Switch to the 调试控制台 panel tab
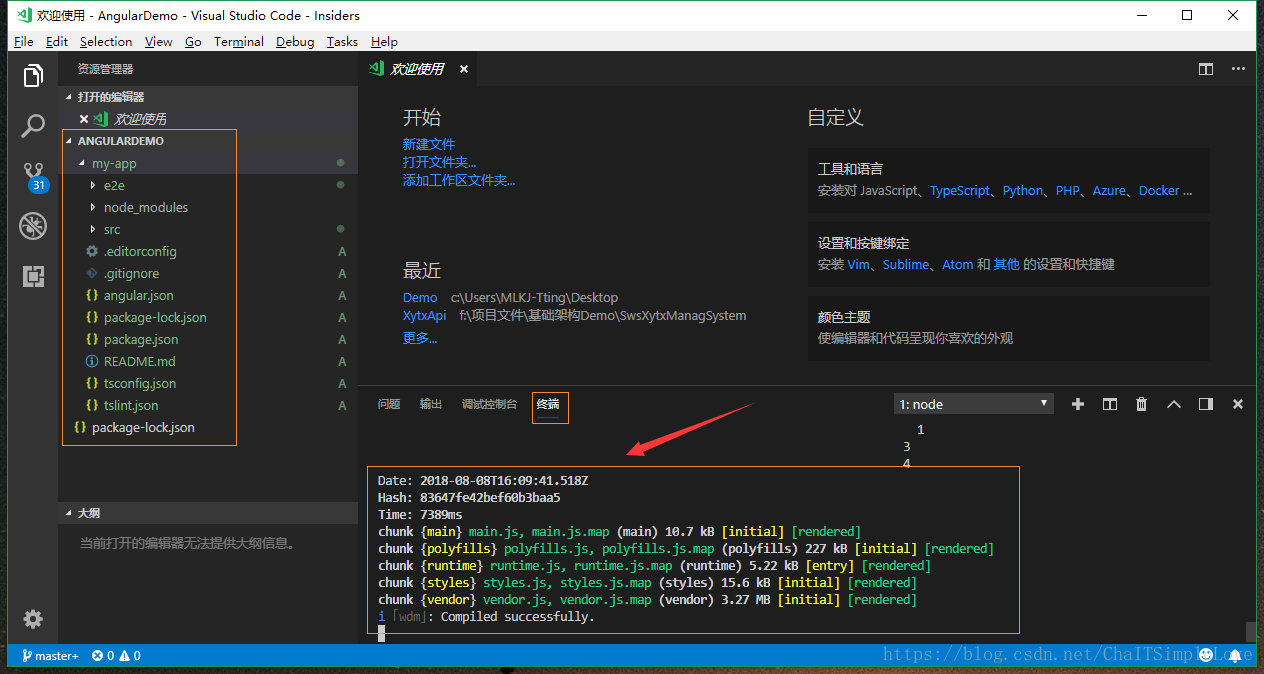Screen dimensions: 1264x674 pos(490,404)
